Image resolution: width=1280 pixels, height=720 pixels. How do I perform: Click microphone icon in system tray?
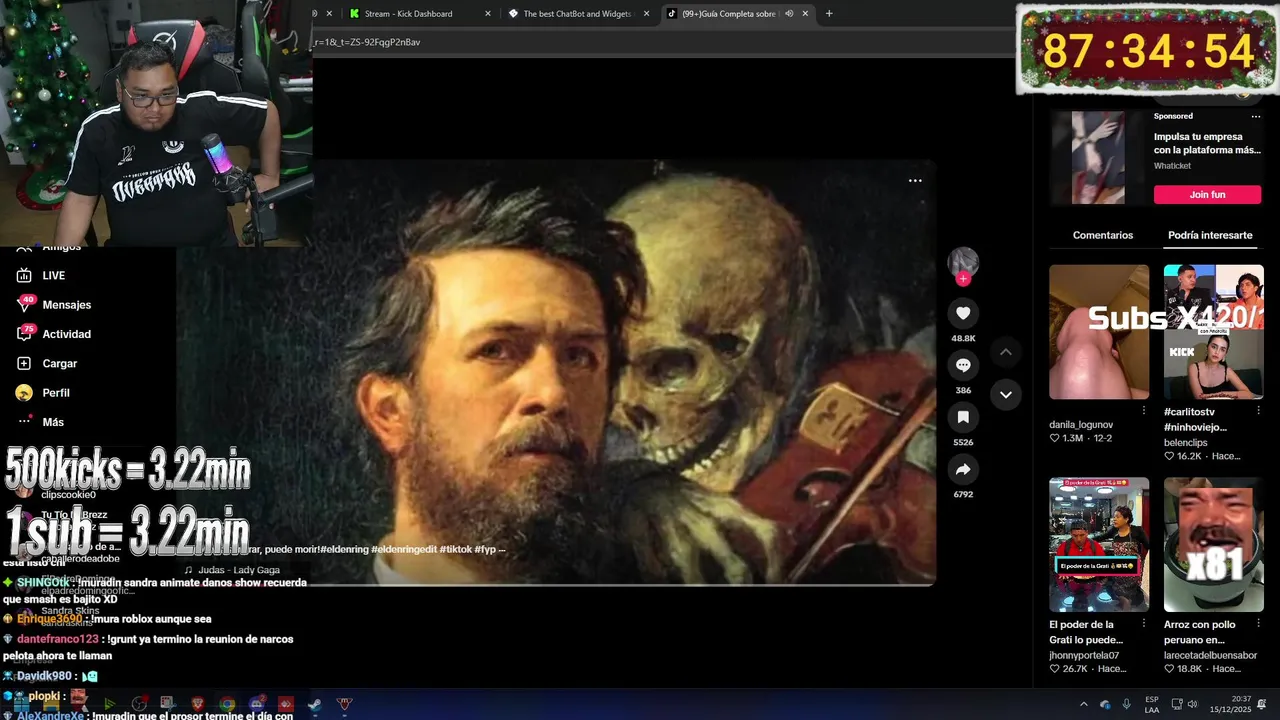pyautogui.click(x=1127, y=704)
